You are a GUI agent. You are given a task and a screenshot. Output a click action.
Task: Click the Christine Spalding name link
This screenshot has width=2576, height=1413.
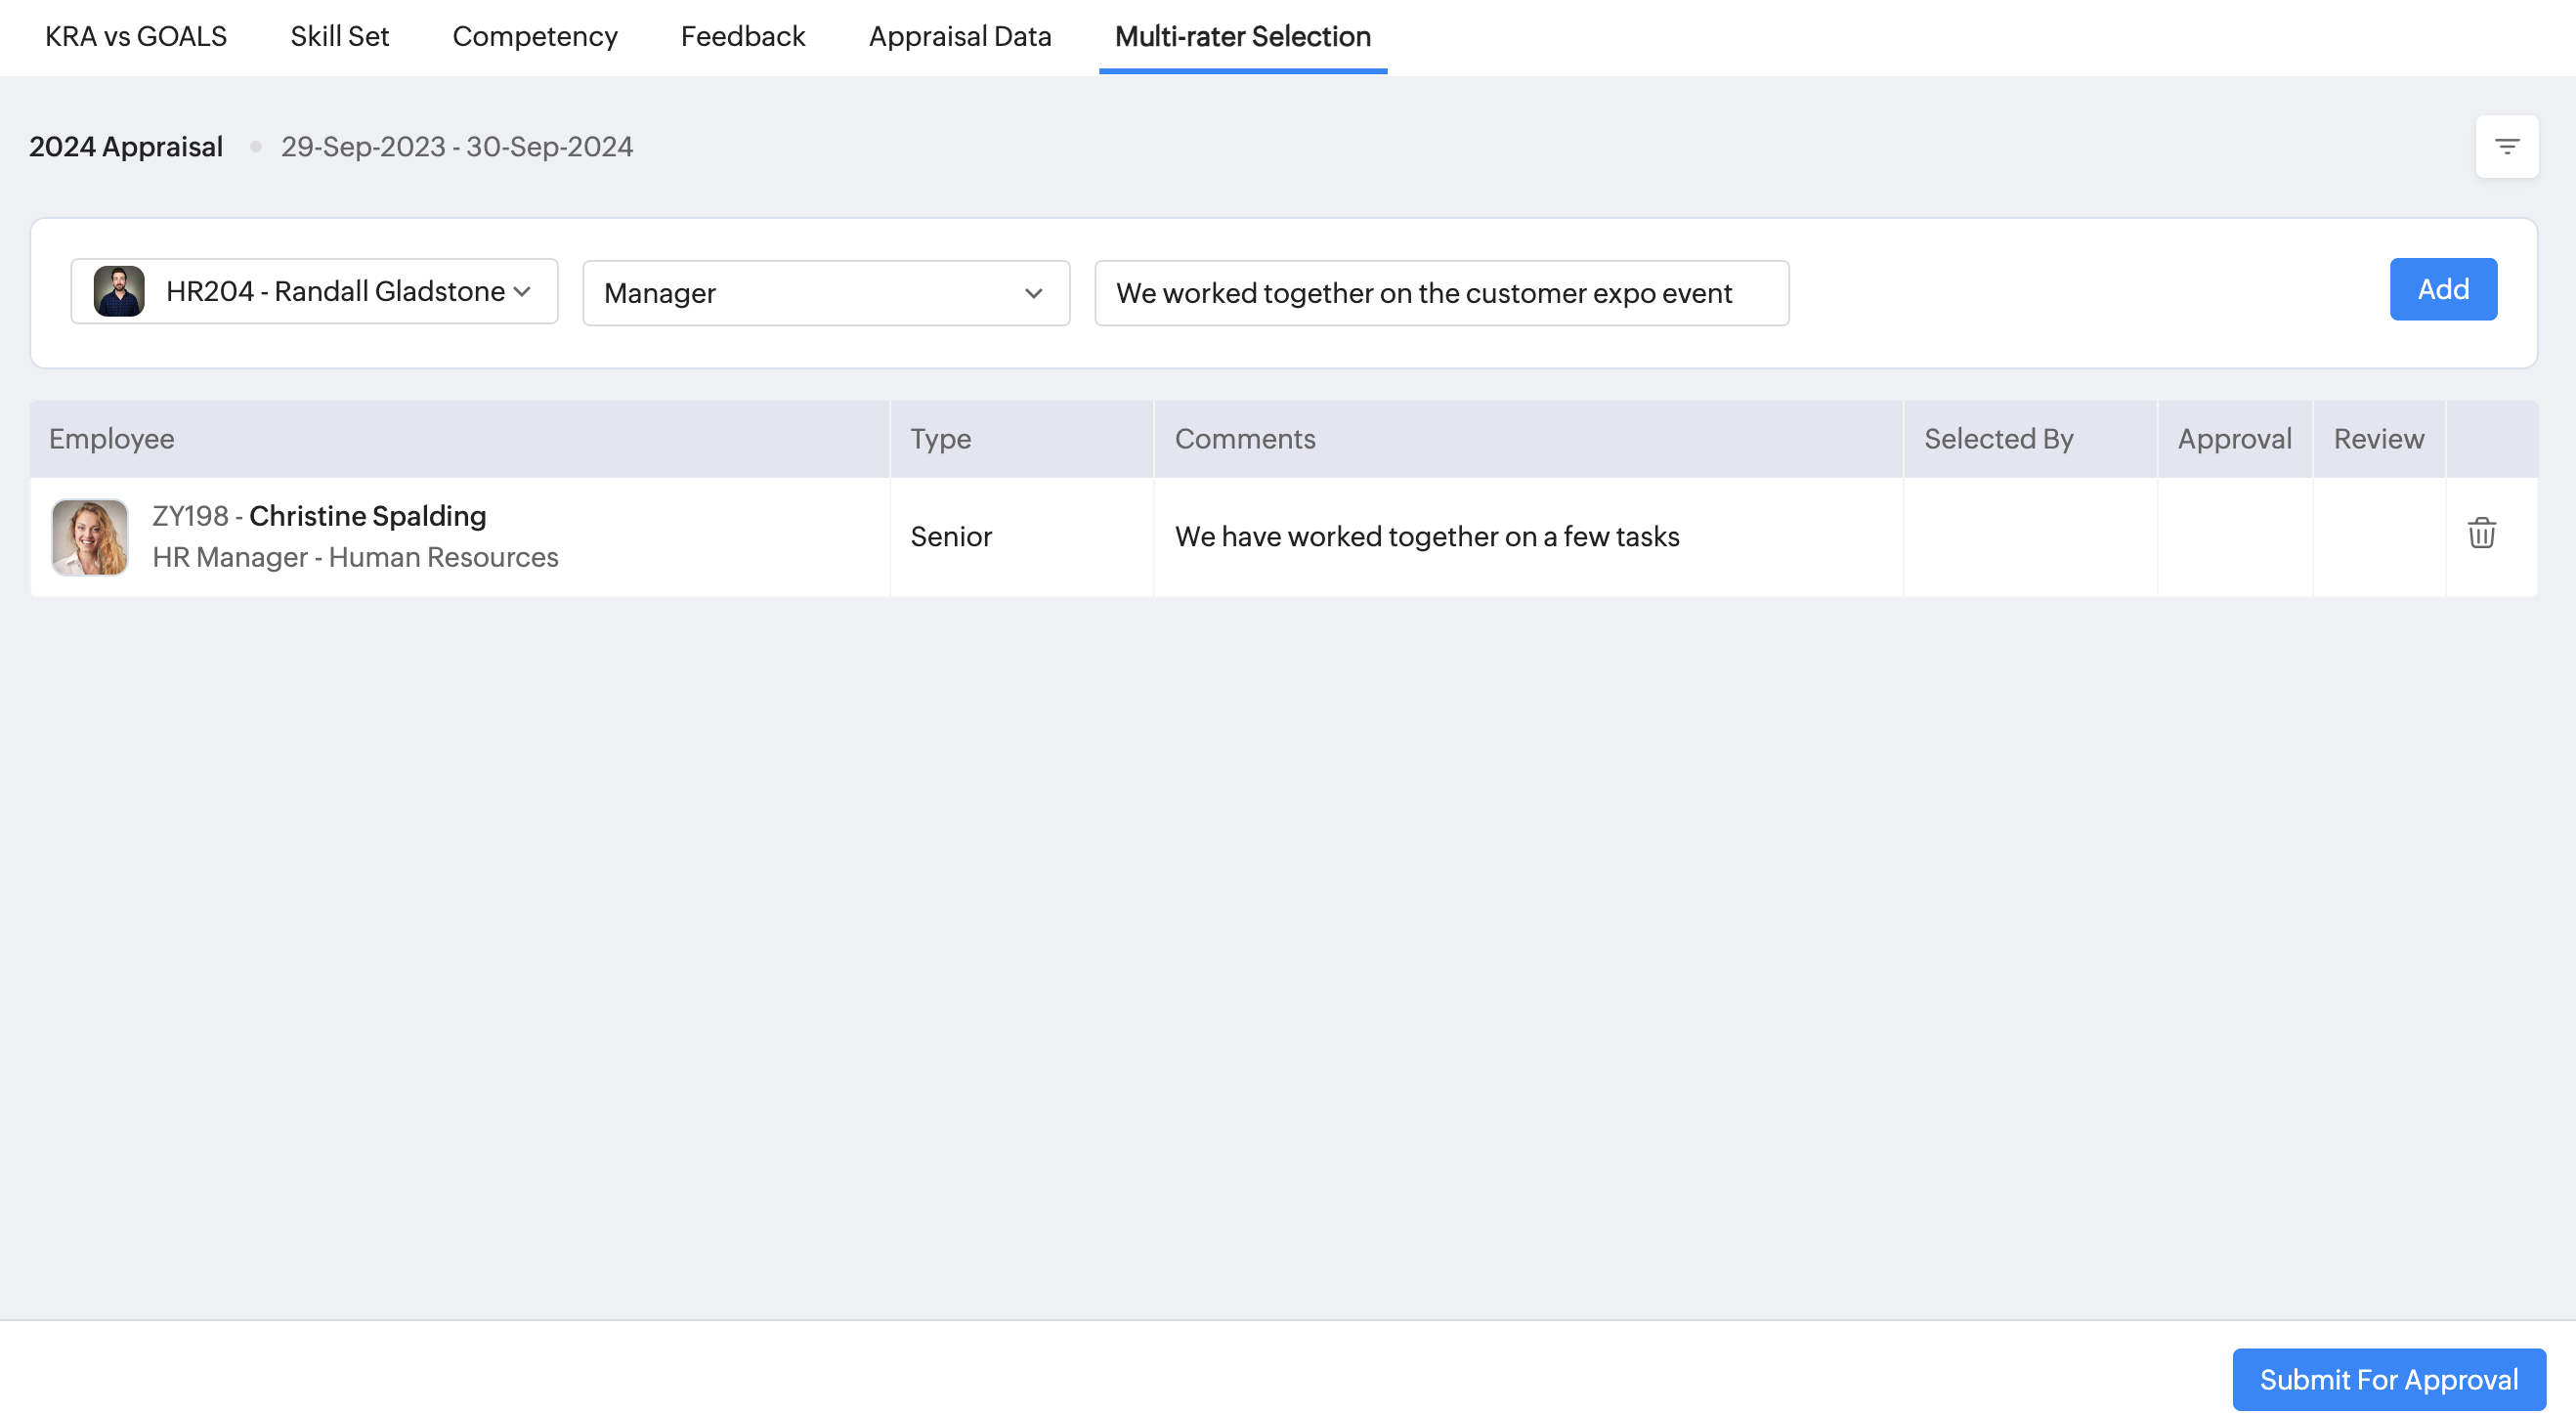367,516
